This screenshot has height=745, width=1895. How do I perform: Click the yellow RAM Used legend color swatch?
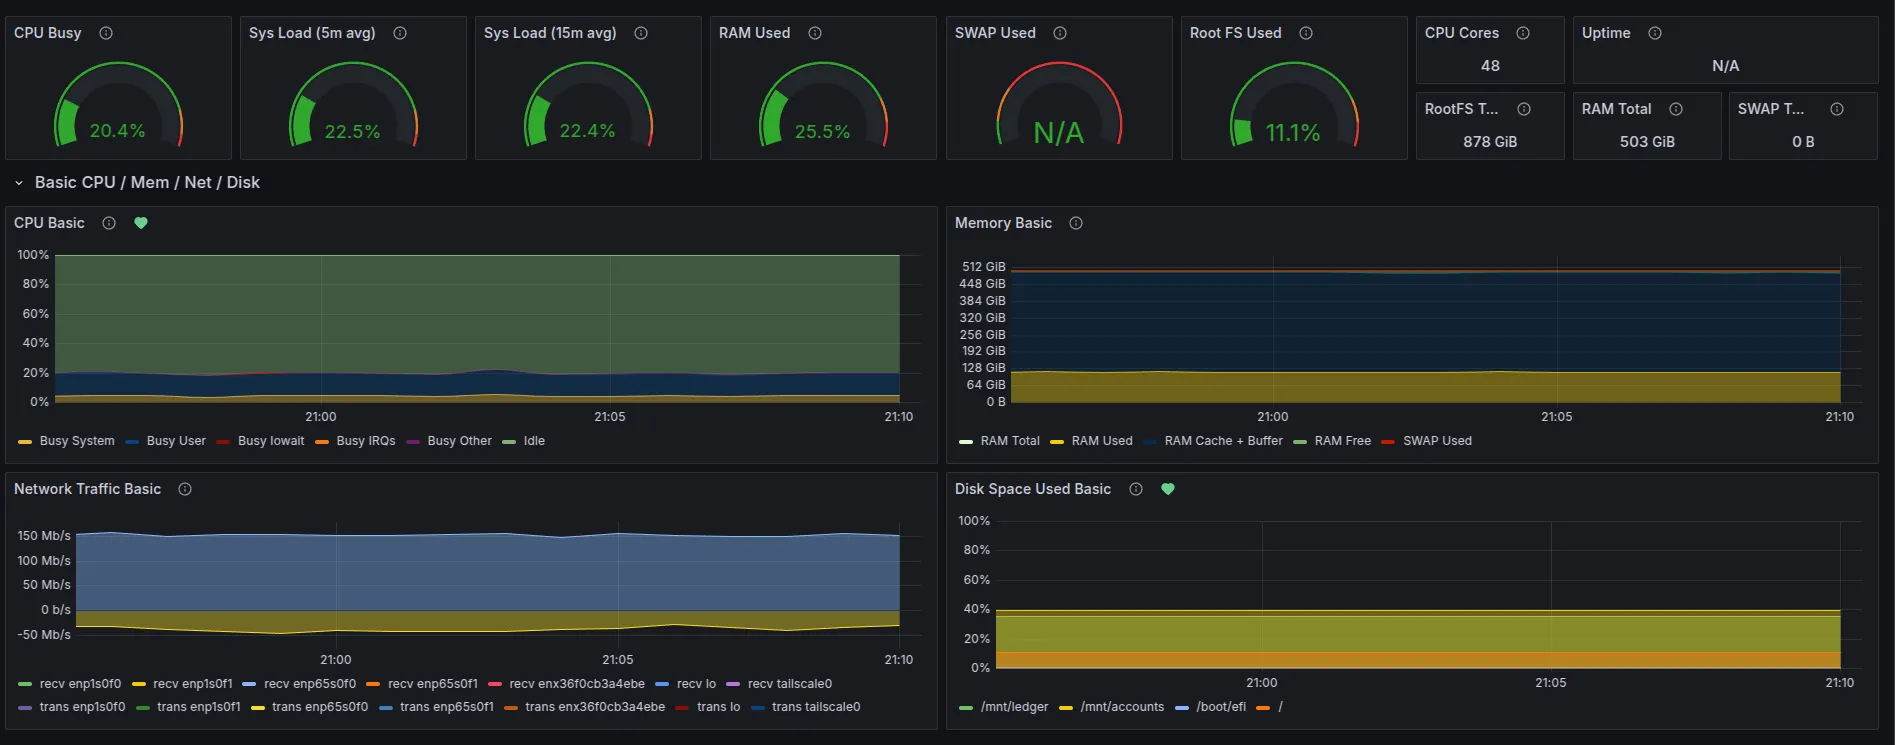click(x=1057, y=442)
